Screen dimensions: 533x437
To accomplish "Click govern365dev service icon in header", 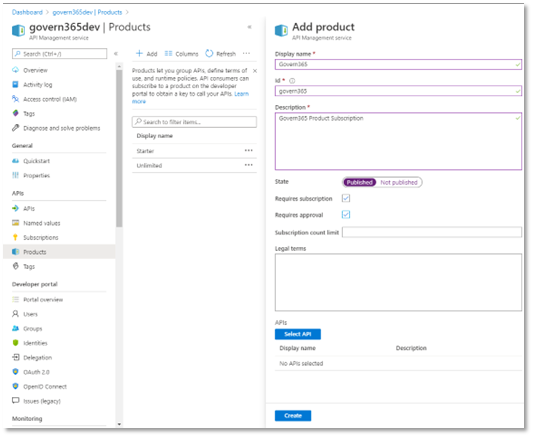I will tap(18, 30).
